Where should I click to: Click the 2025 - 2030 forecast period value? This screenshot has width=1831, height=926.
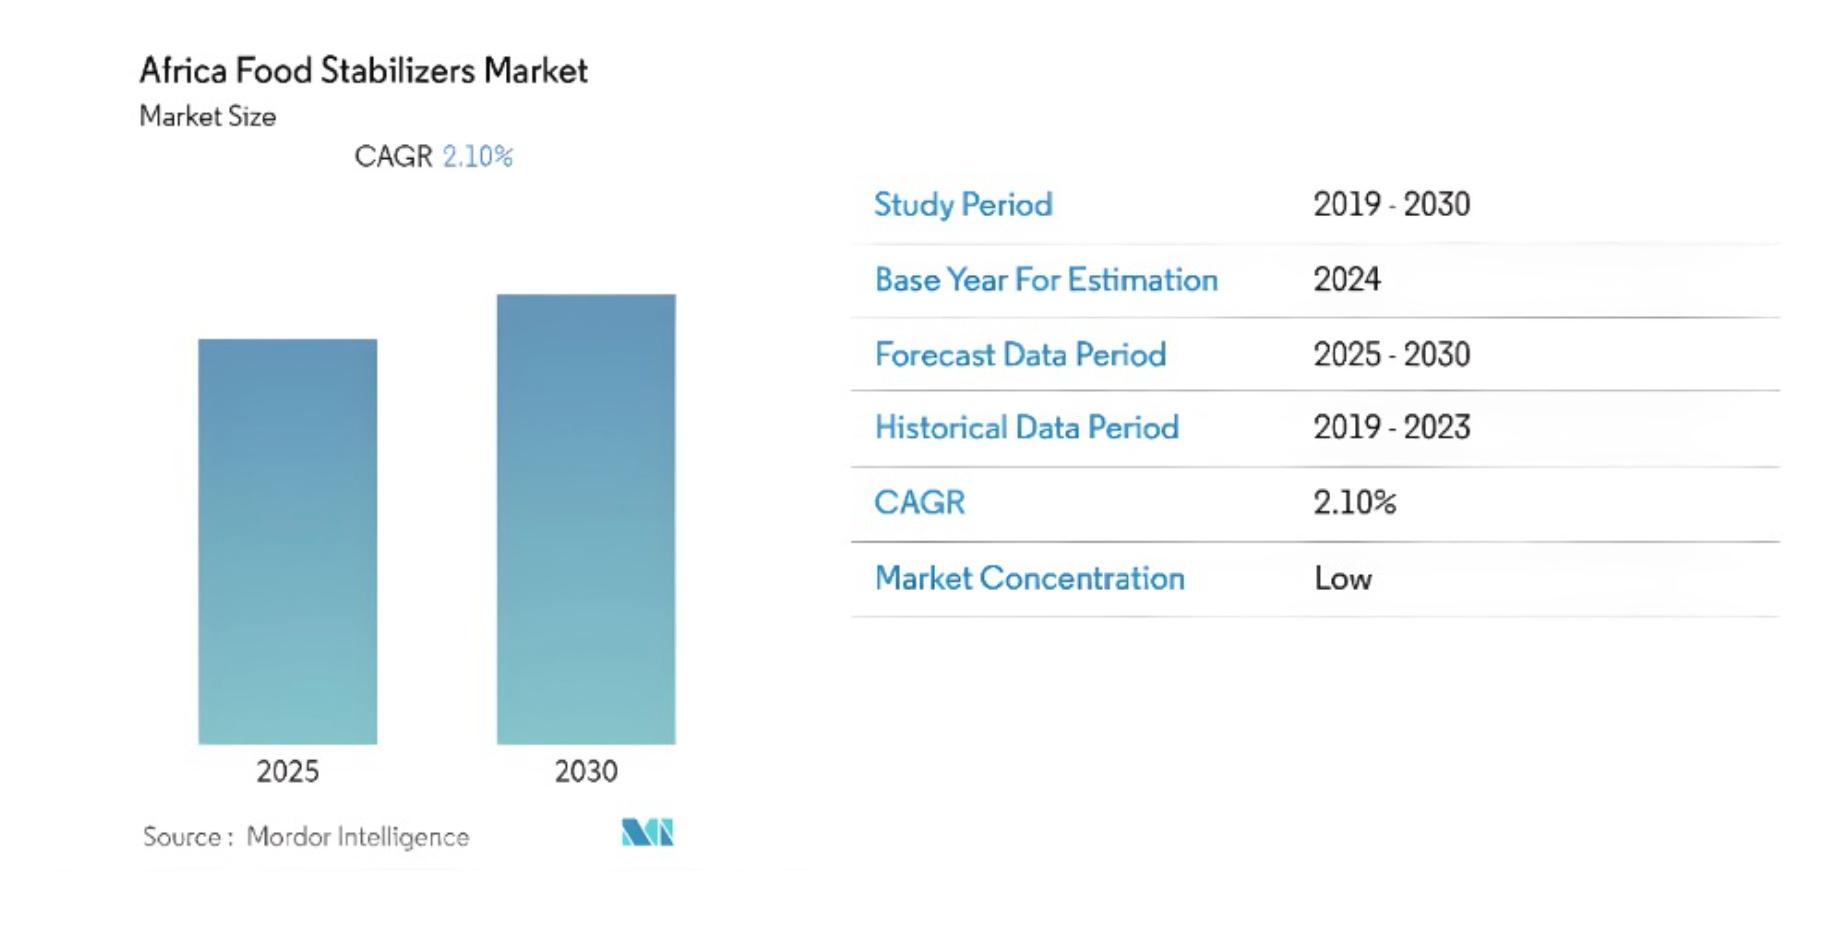pos(1391,354)
